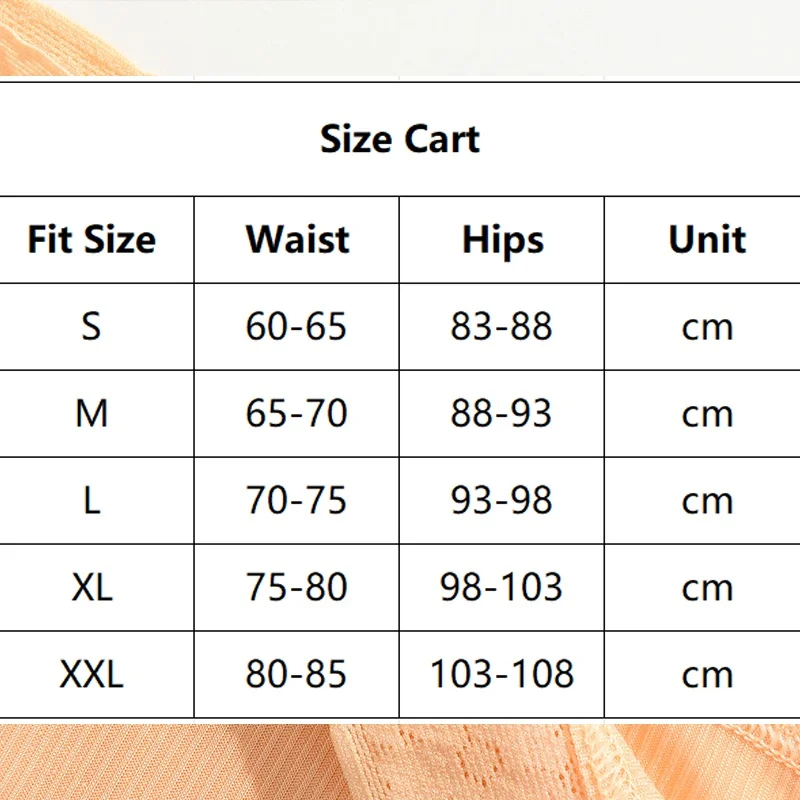This screenshot has width=800, height=800.
Task: Click waist value 80-85
Action: pyautogui.click(x=296, y=674)
